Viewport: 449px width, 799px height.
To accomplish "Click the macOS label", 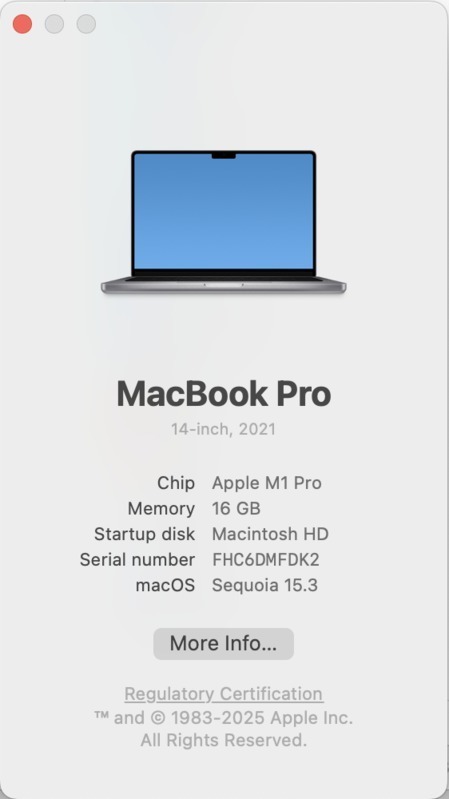I will (x=165, y=585).
